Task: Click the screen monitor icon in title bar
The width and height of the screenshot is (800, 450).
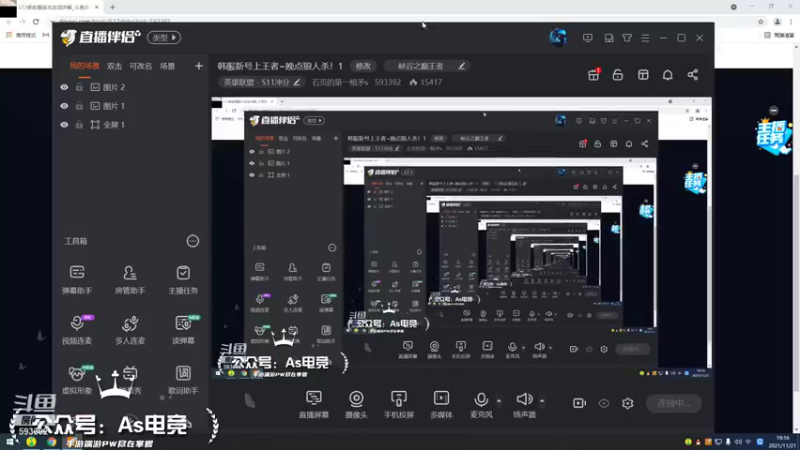Action: pyautogui.click(x=588, y=38)
